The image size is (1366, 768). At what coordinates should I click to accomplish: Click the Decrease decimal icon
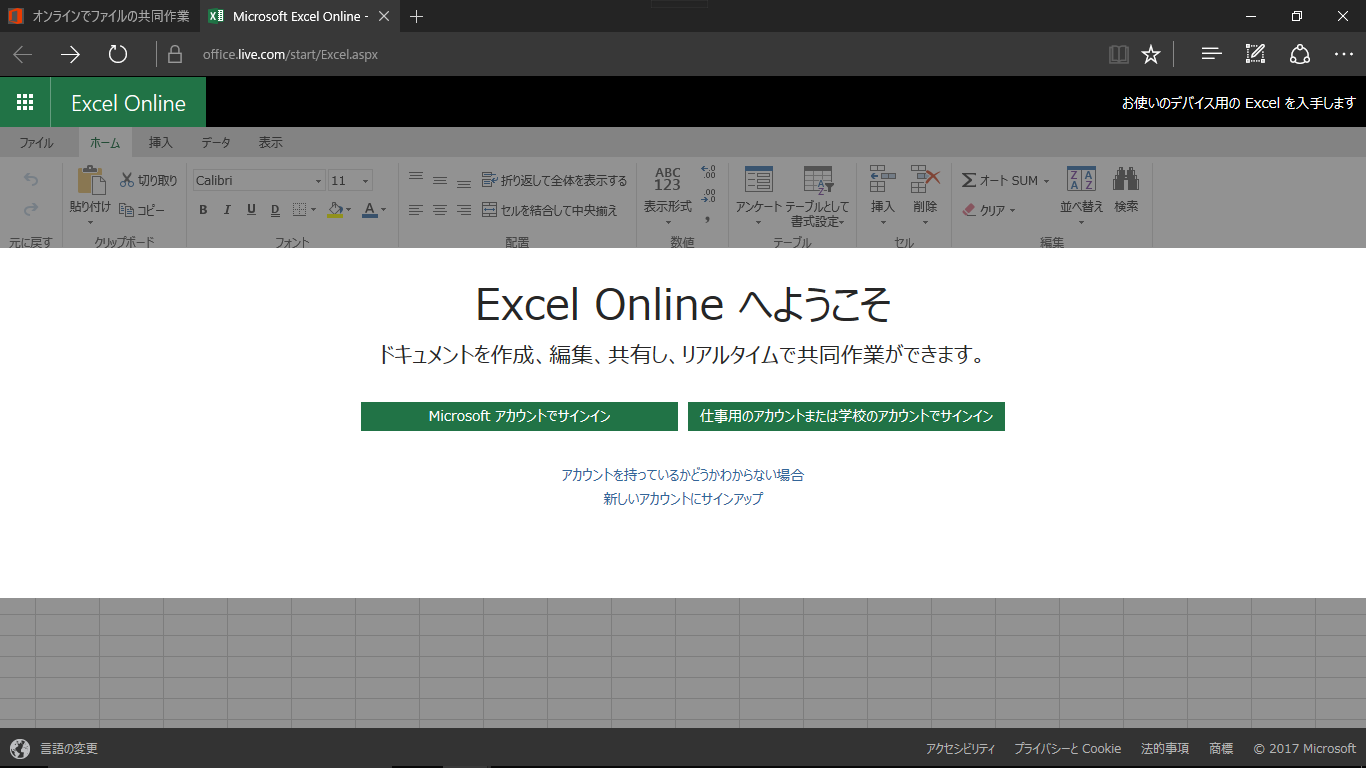708,194
